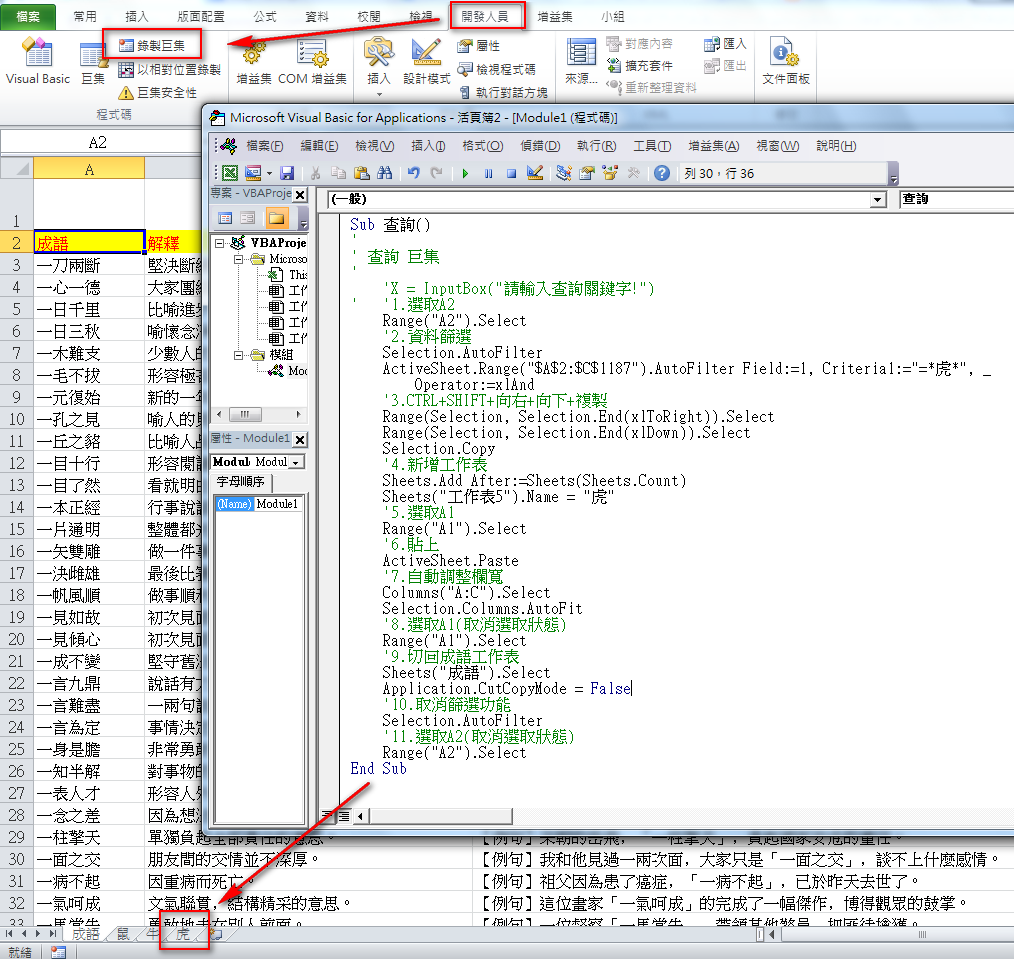The height and width of the screenshot is (959, 1014).
Task: Collapse the VBAProject root tree node
Action: [x=220, y=243]
